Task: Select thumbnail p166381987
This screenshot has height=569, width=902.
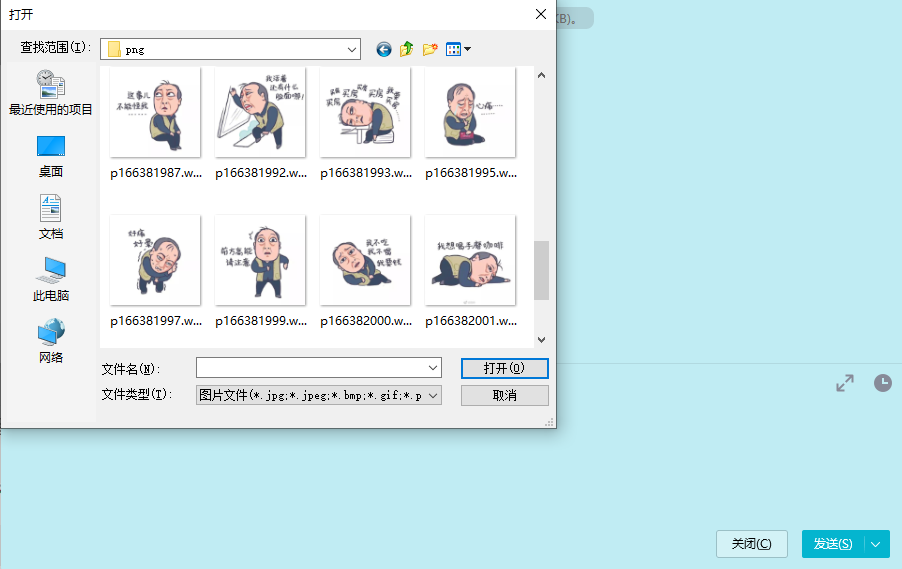Action: point(155,112)
